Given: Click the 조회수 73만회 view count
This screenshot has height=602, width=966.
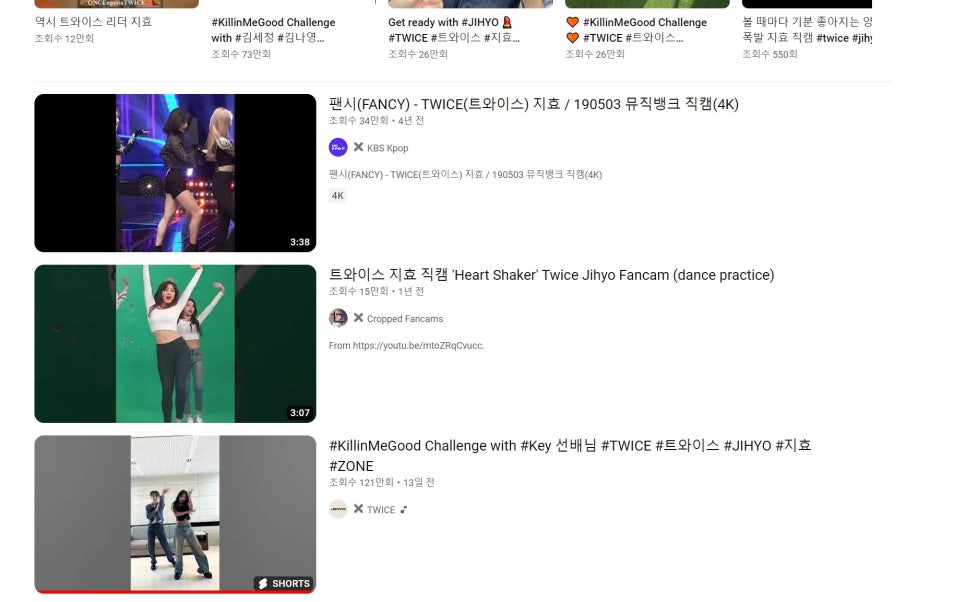Looking at the screenshot, I should click(x=241, y=54).
